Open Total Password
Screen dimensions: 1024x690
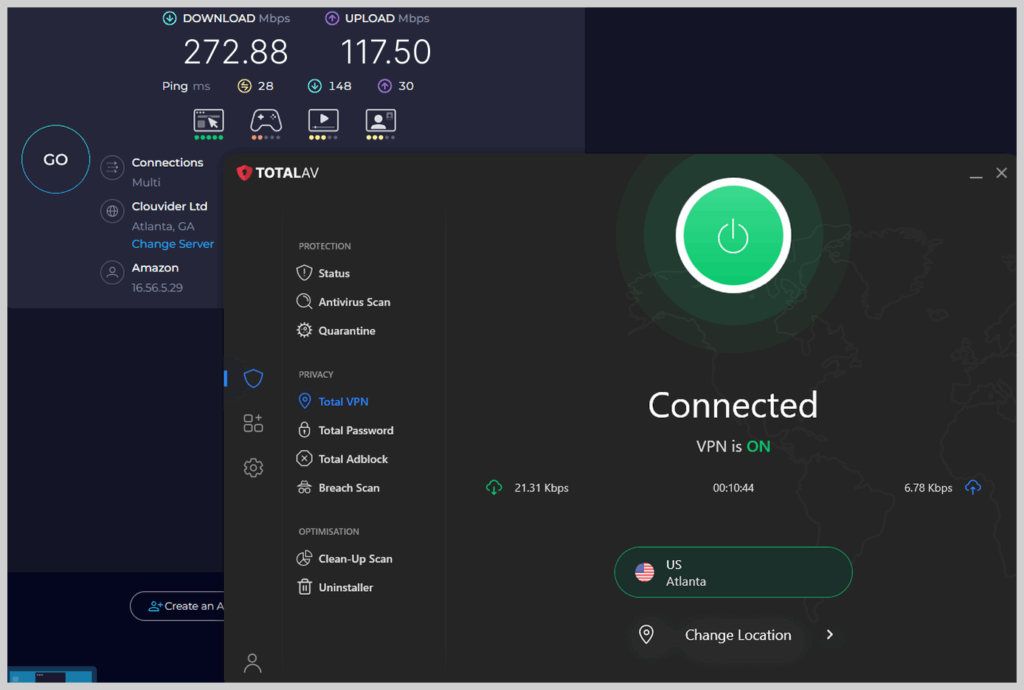[345, 430]
